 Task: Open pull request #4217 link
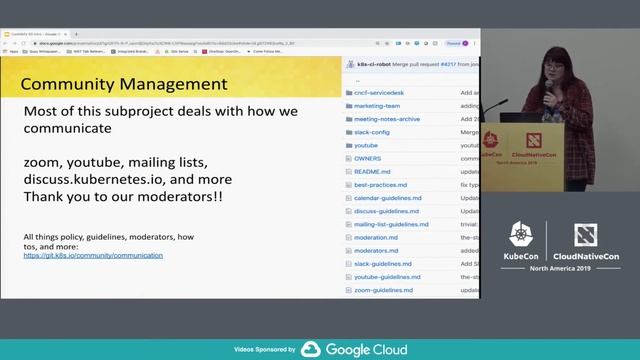point(448,64)
